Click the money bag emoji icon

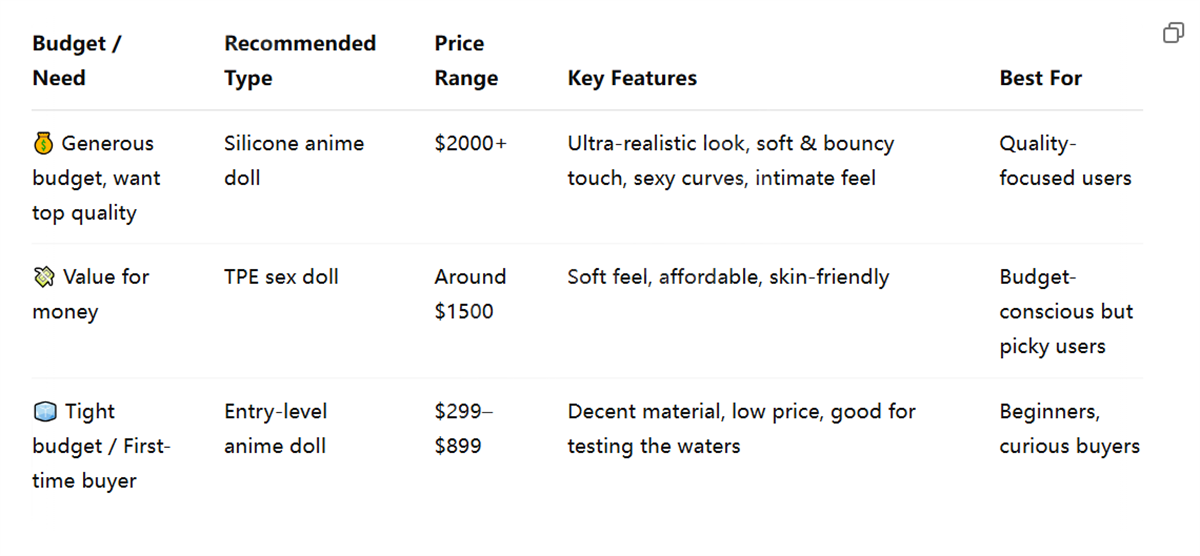click(42, 144)
